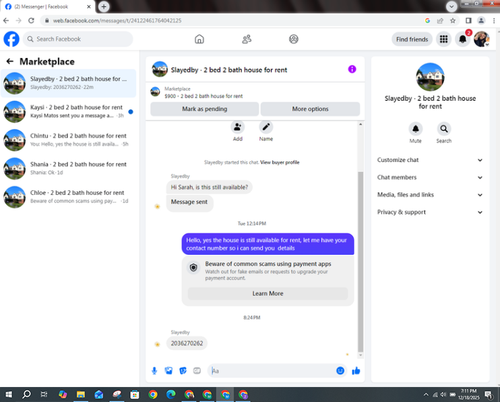Go to Home feed icon

[x=199, y=39]
